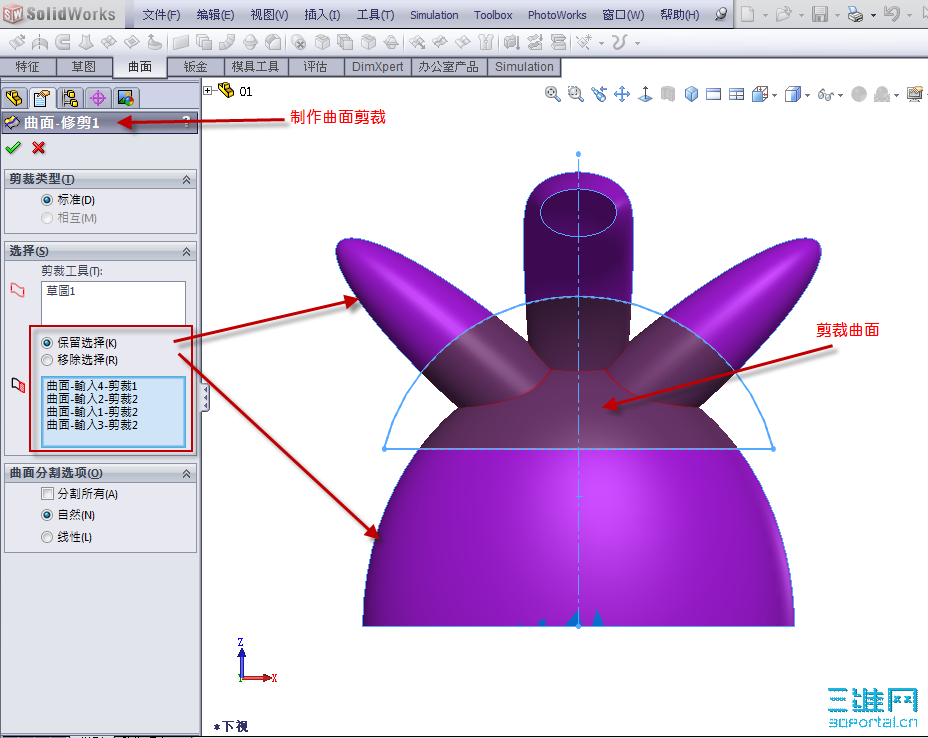Viewport: 928px width, 738px height.
Task: Click the Hide/Show Items glasses icon
Action: (825, 94)
